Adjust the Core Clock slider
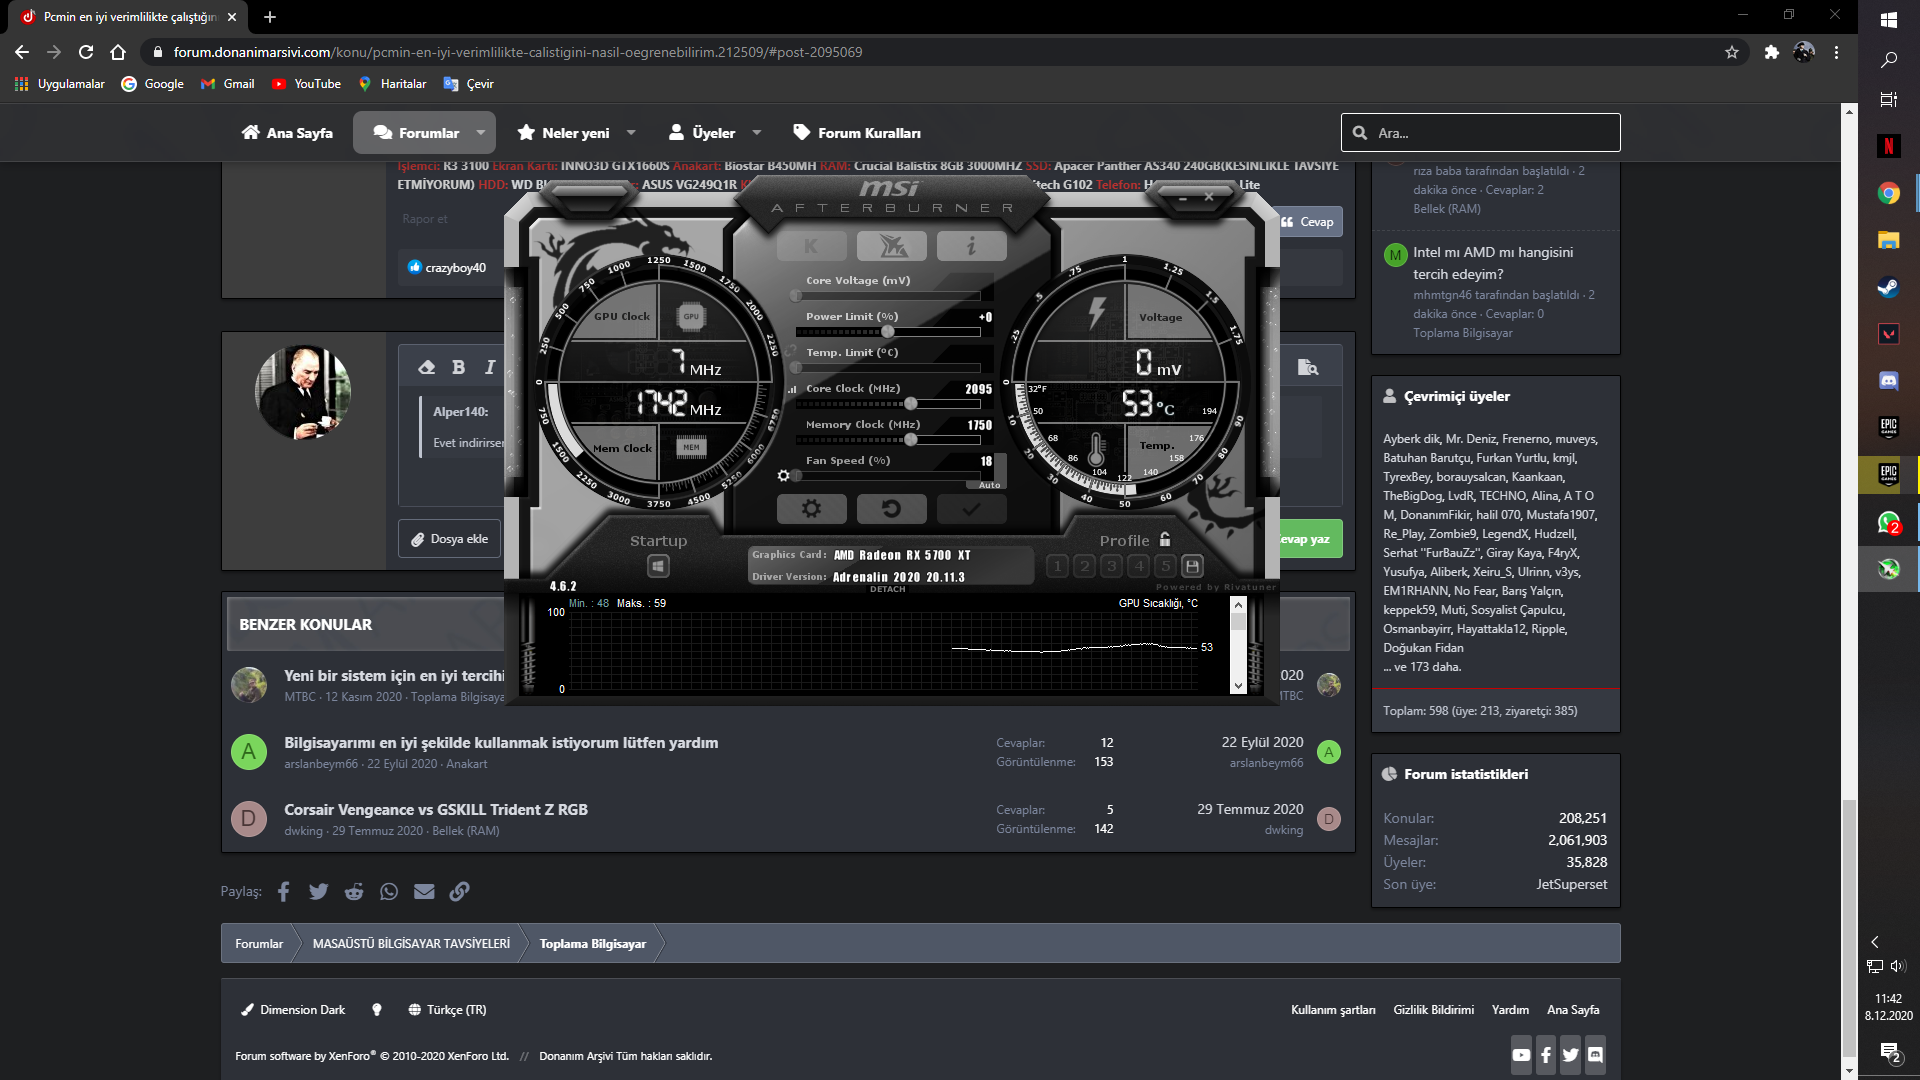1920x1080 pixels. 887,404
